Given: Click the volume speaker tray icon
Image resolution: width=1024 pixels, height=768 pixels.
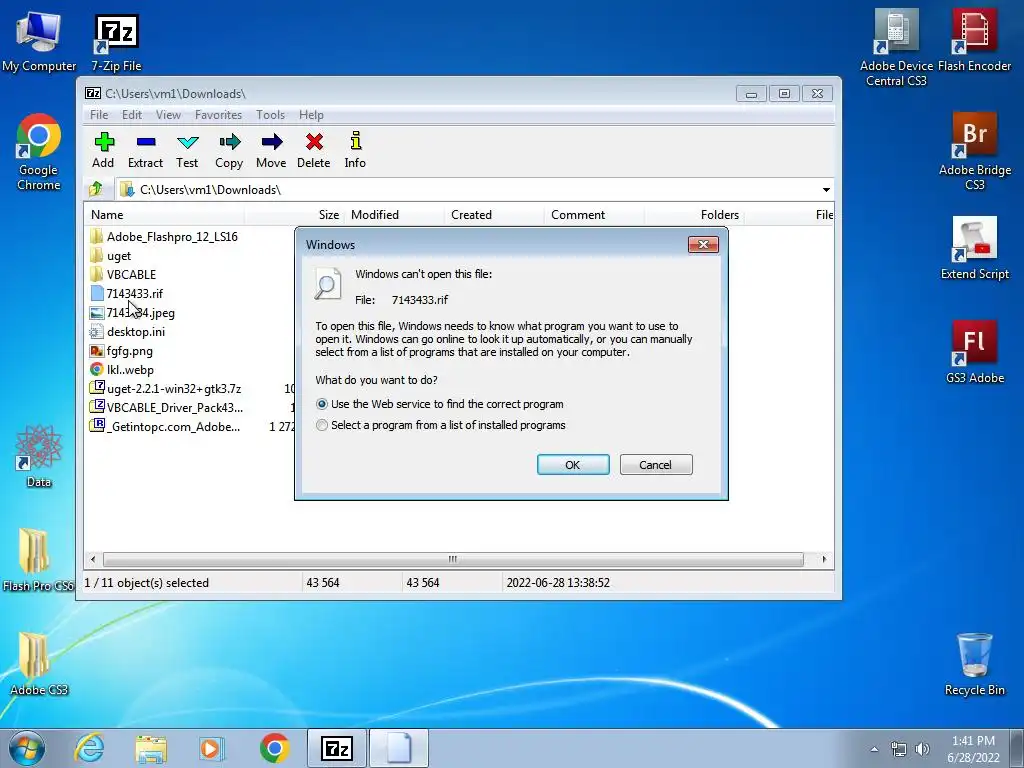Looking at the screenshot, I should pos(922,749).
